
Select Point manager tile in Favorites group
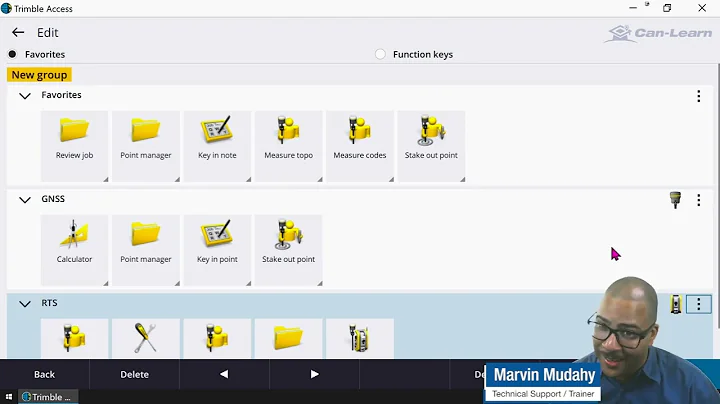(x=146, y=146)
